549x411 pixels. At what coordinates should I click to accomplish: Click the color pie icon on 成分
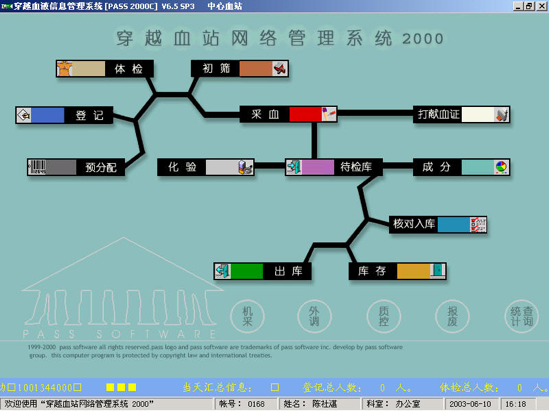pos(501,167)
